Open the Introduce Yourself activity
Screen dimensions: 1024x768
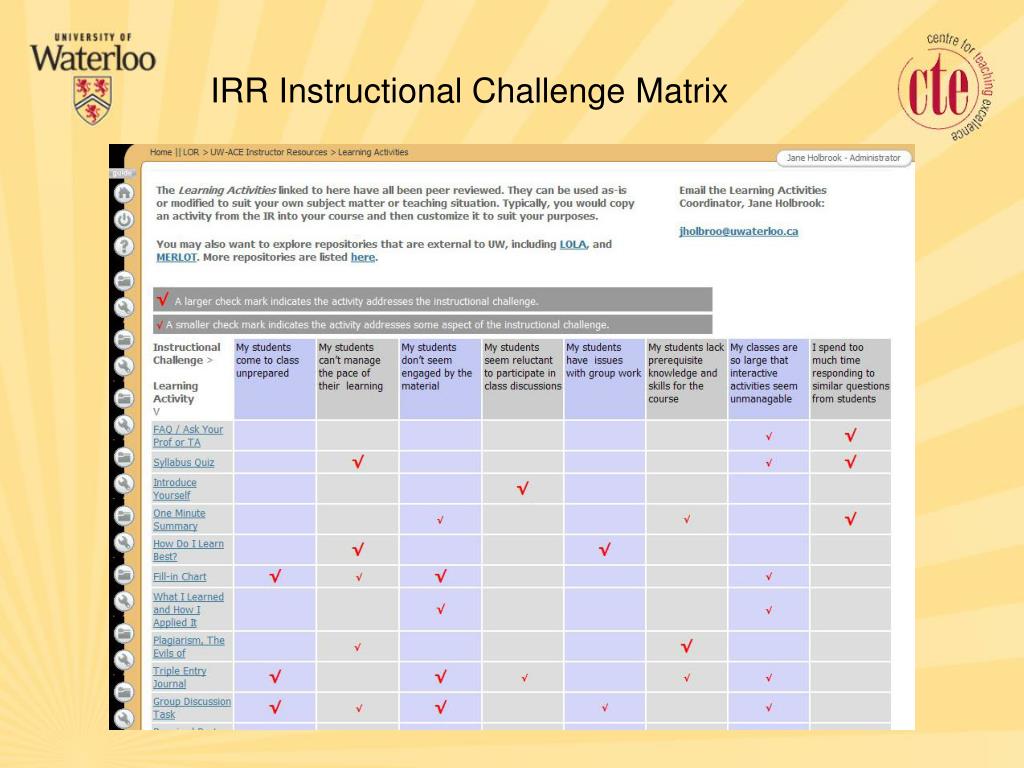[174, 488]
